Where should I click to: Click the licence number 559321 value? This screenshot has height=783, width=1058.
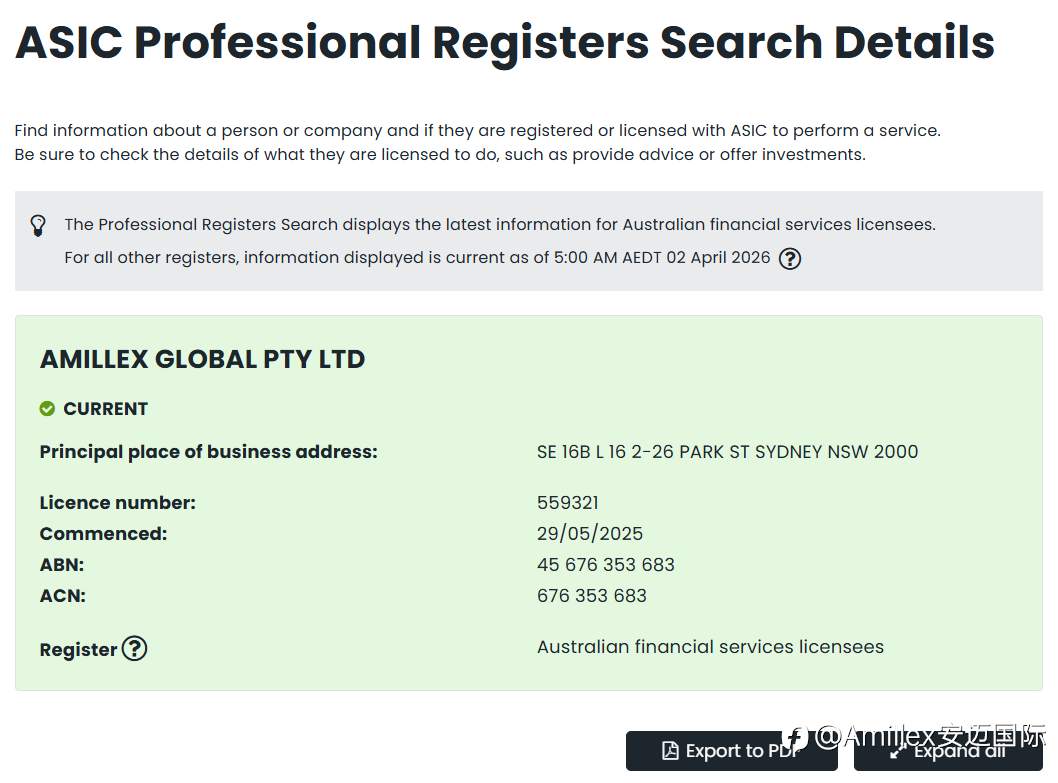pos(567,502)
